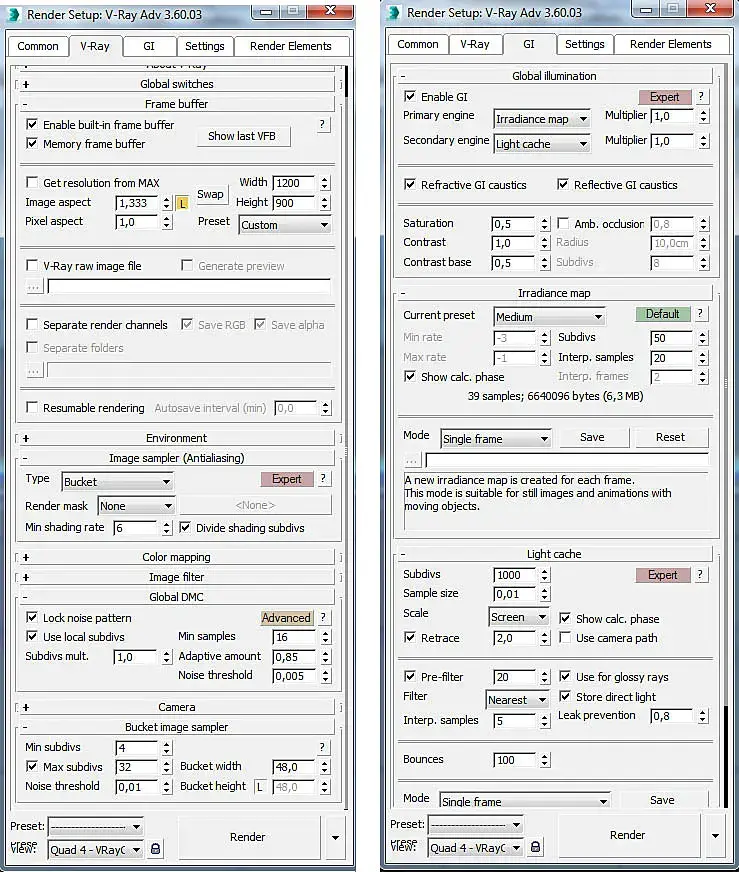The height and width of the screenshot is (872, 739).
Task: Open Render Elements tab in left window
Action: (x=291, y=46)
